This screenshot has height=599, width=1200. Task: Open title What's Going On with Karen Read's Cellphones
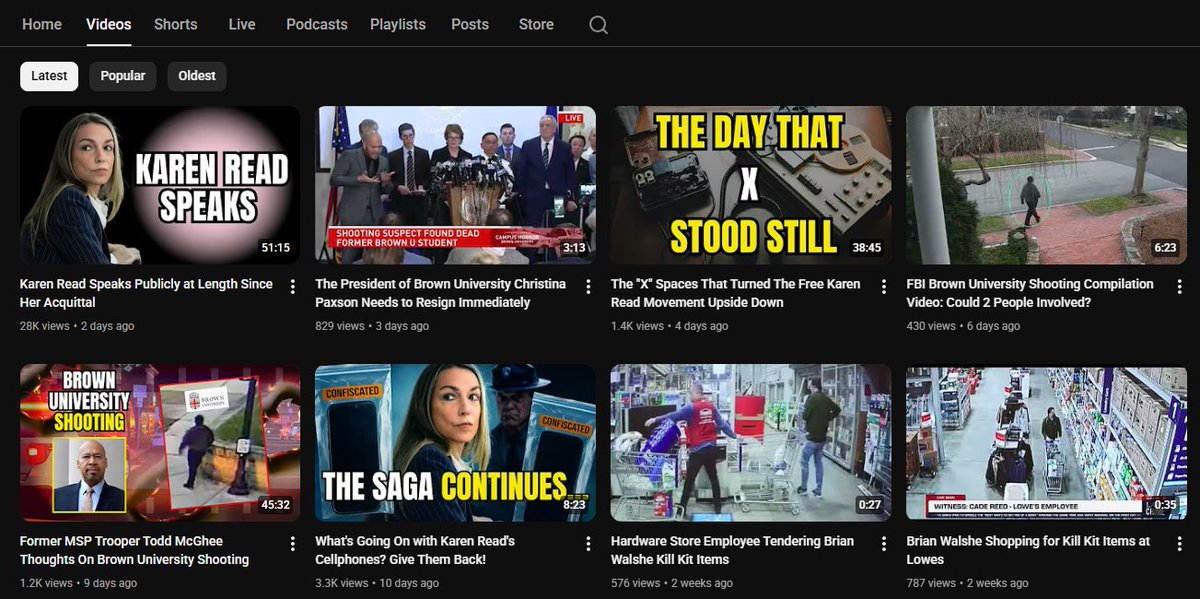[x=415, y=550]
